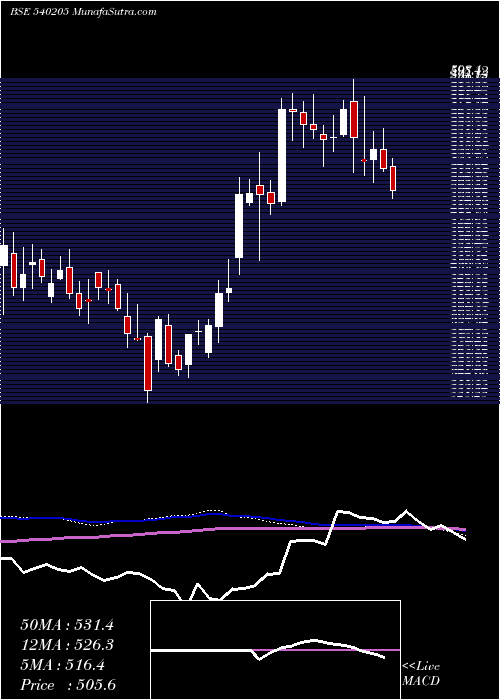Click the Price : 505.6 value
Image resolution: width=500 pixels, height=700 pixels.
pos(68,685)
